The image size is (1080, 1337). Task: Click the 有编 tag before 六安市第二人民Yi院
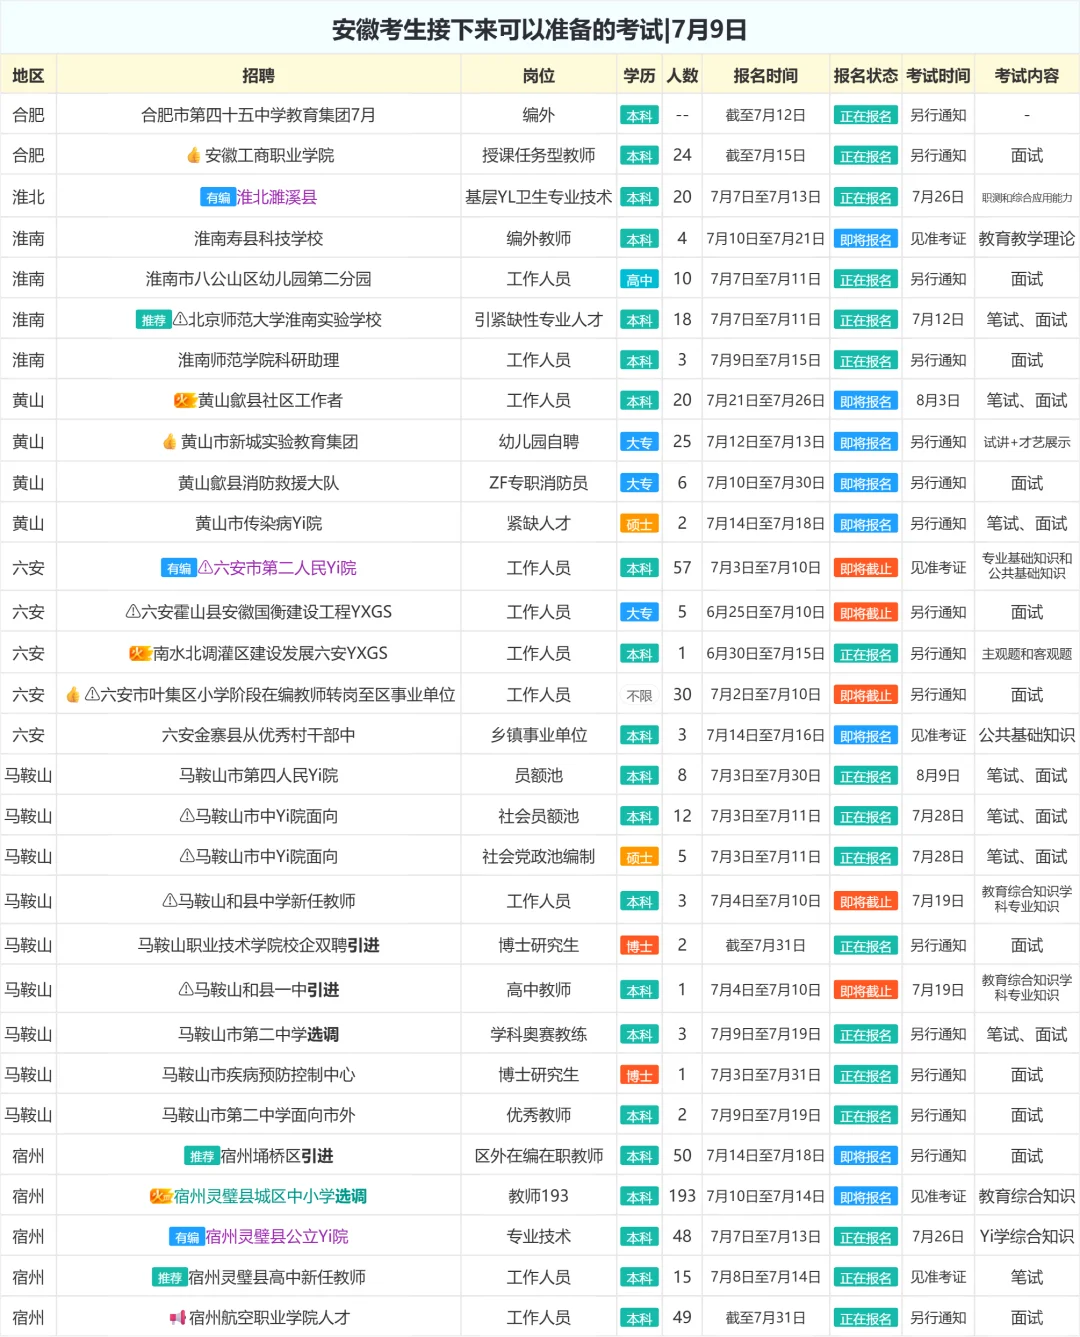pos(178,568)
